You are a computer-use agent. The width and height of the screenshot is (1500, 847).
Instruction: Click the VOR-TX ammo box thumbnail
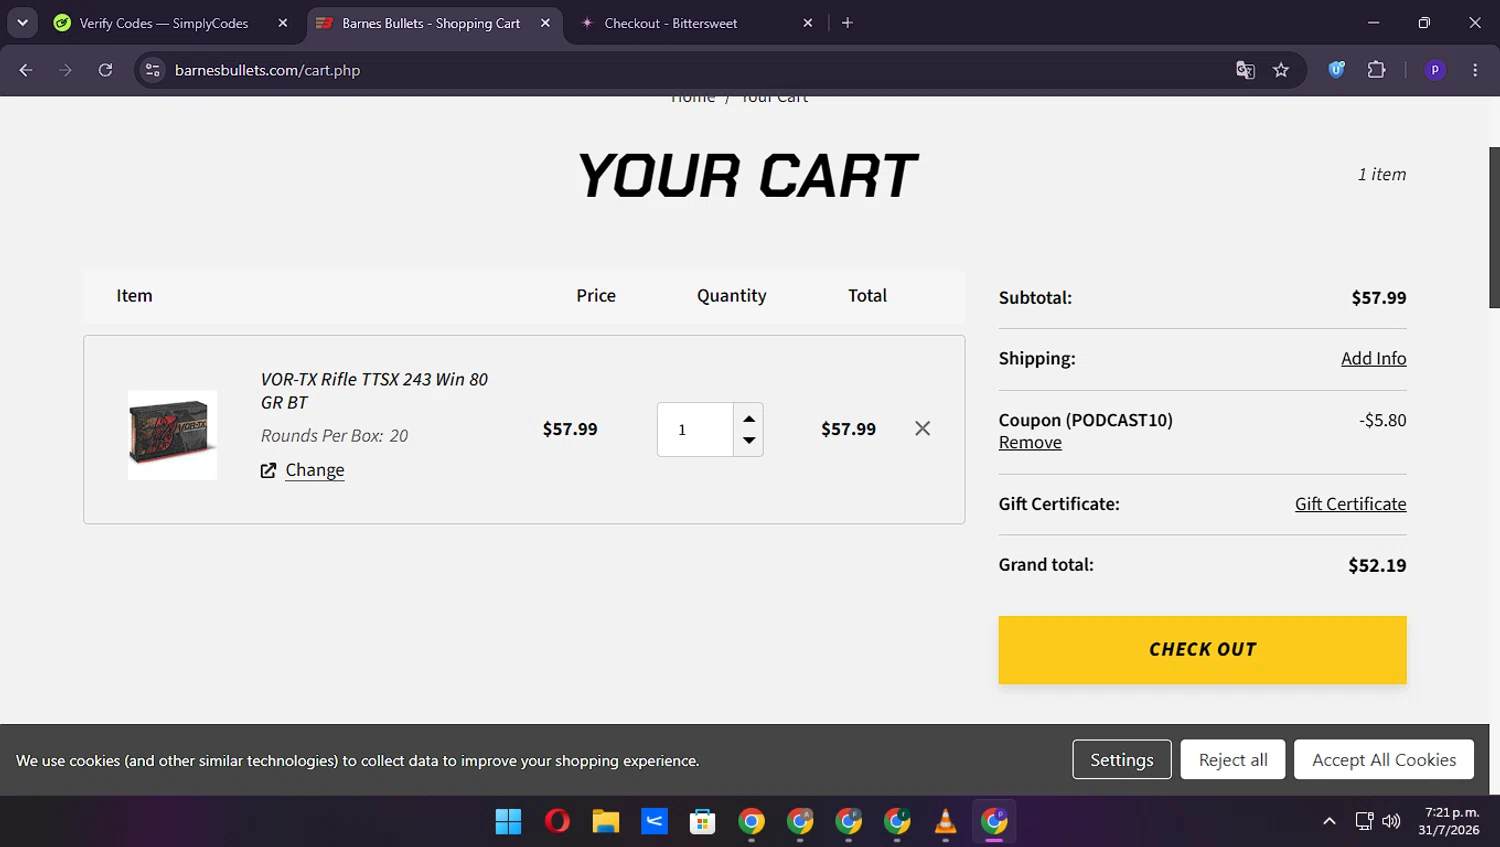point(172,435)
